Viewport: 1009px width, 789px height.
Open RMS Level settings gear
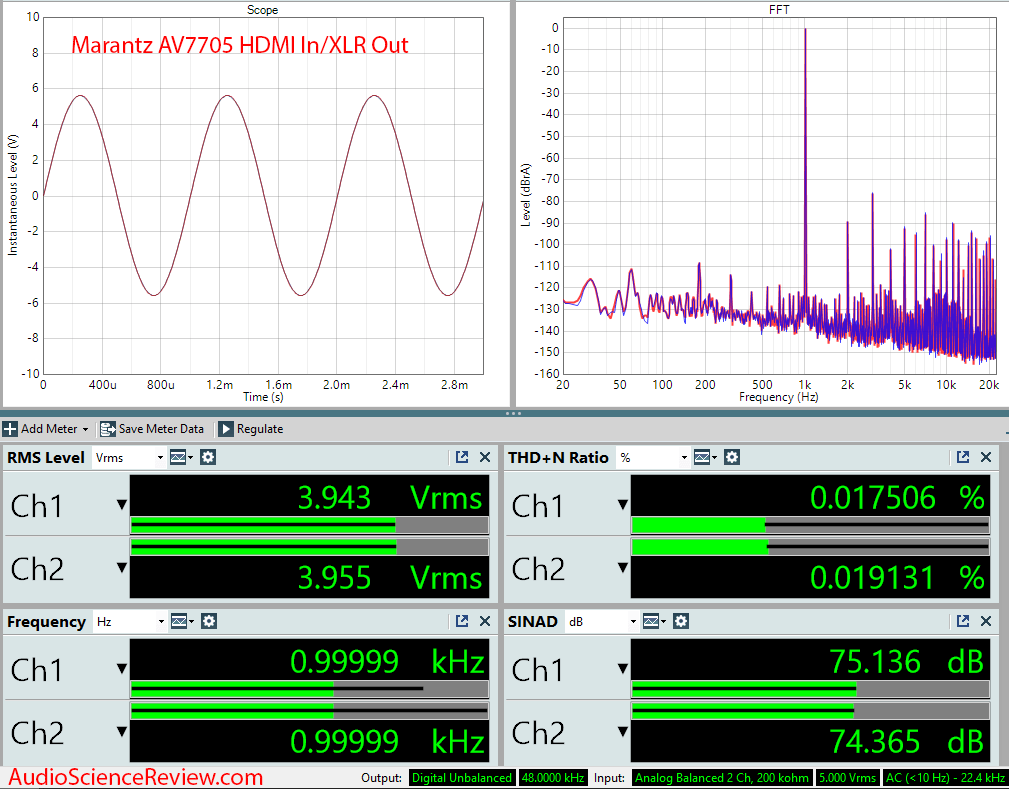(x=207, y=458)
